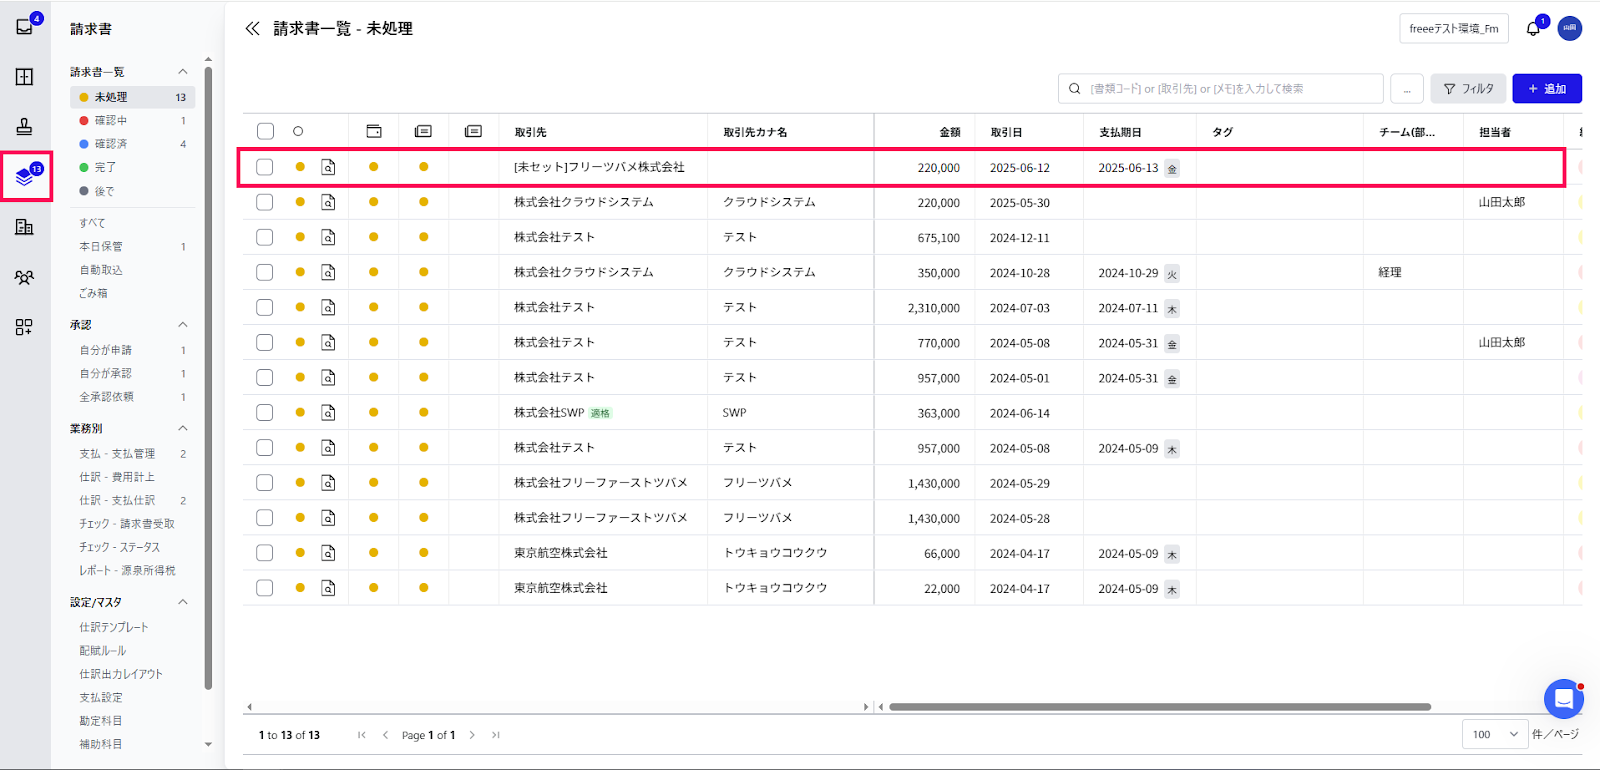Collapse sidebar with double chevron icon
The height and width of the screenshot is (770, 1600).
pyautogui.click(x=252, y=29)
